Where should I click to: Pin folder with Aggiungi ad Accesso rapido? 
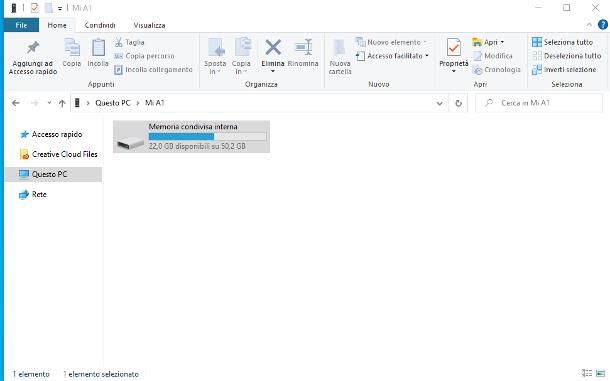pyautogui.click(x=33, y=57)
